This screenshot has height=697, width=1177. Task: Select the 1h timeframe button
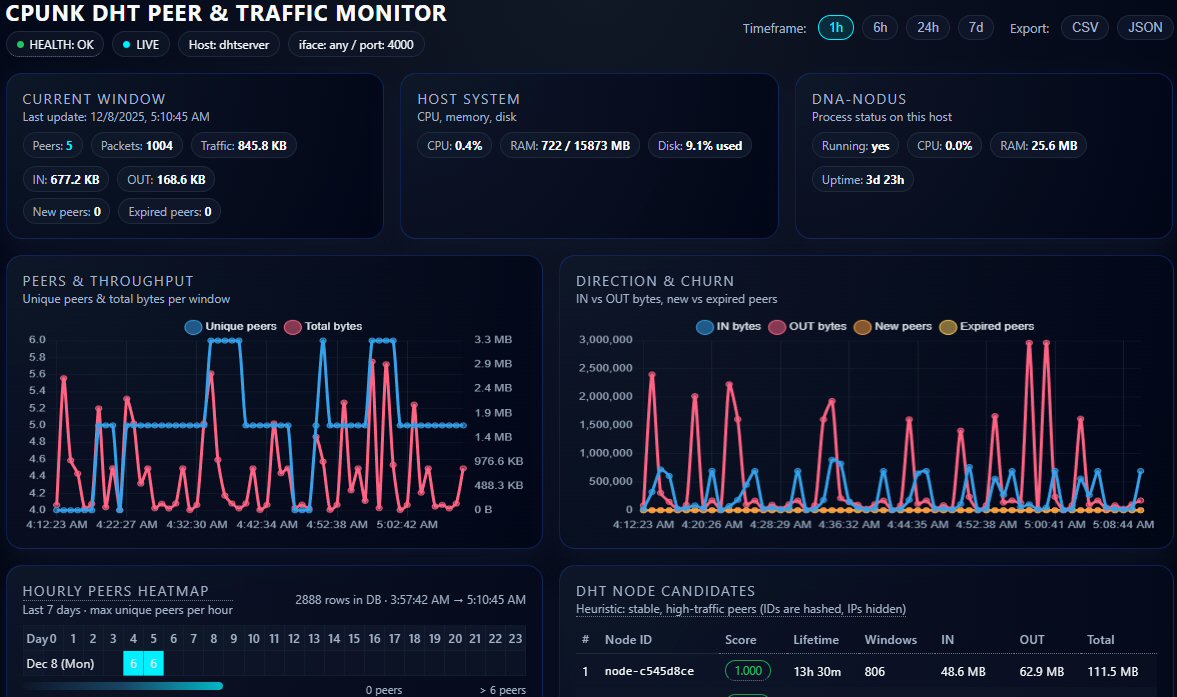tap(835, 28)
